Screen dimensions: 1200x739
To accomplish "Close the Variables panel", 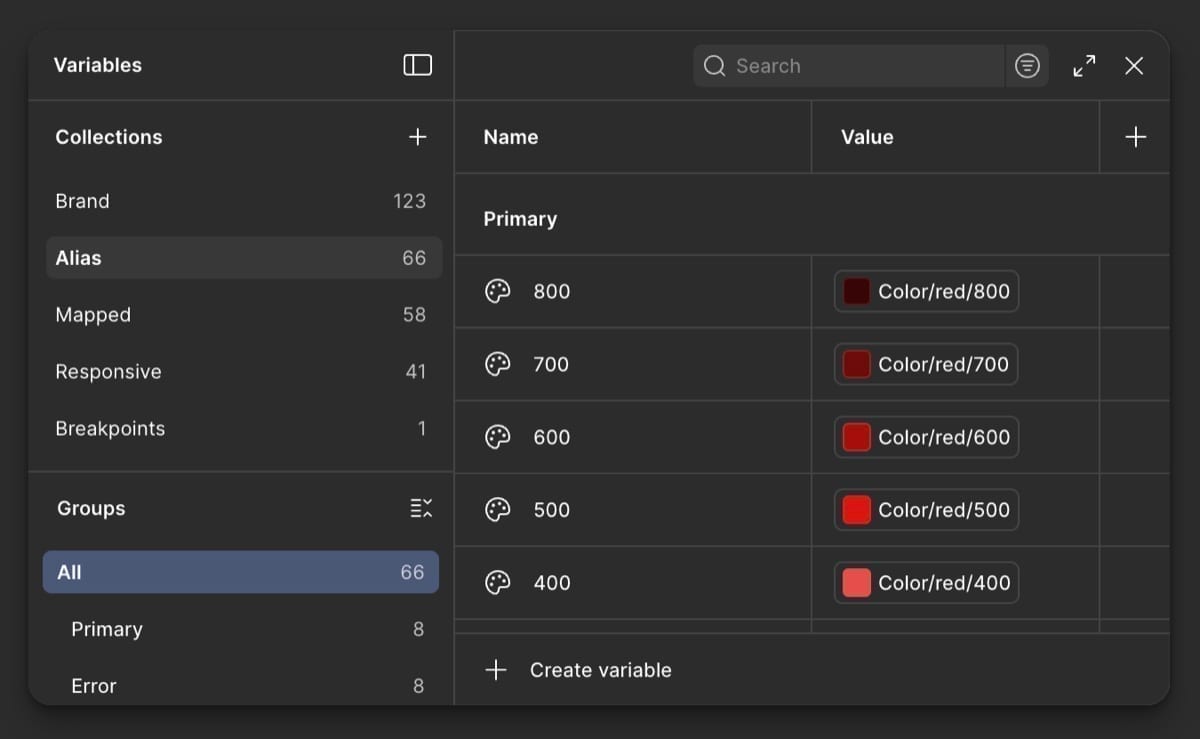I will pyautogui.click(x=1134, y=66).
